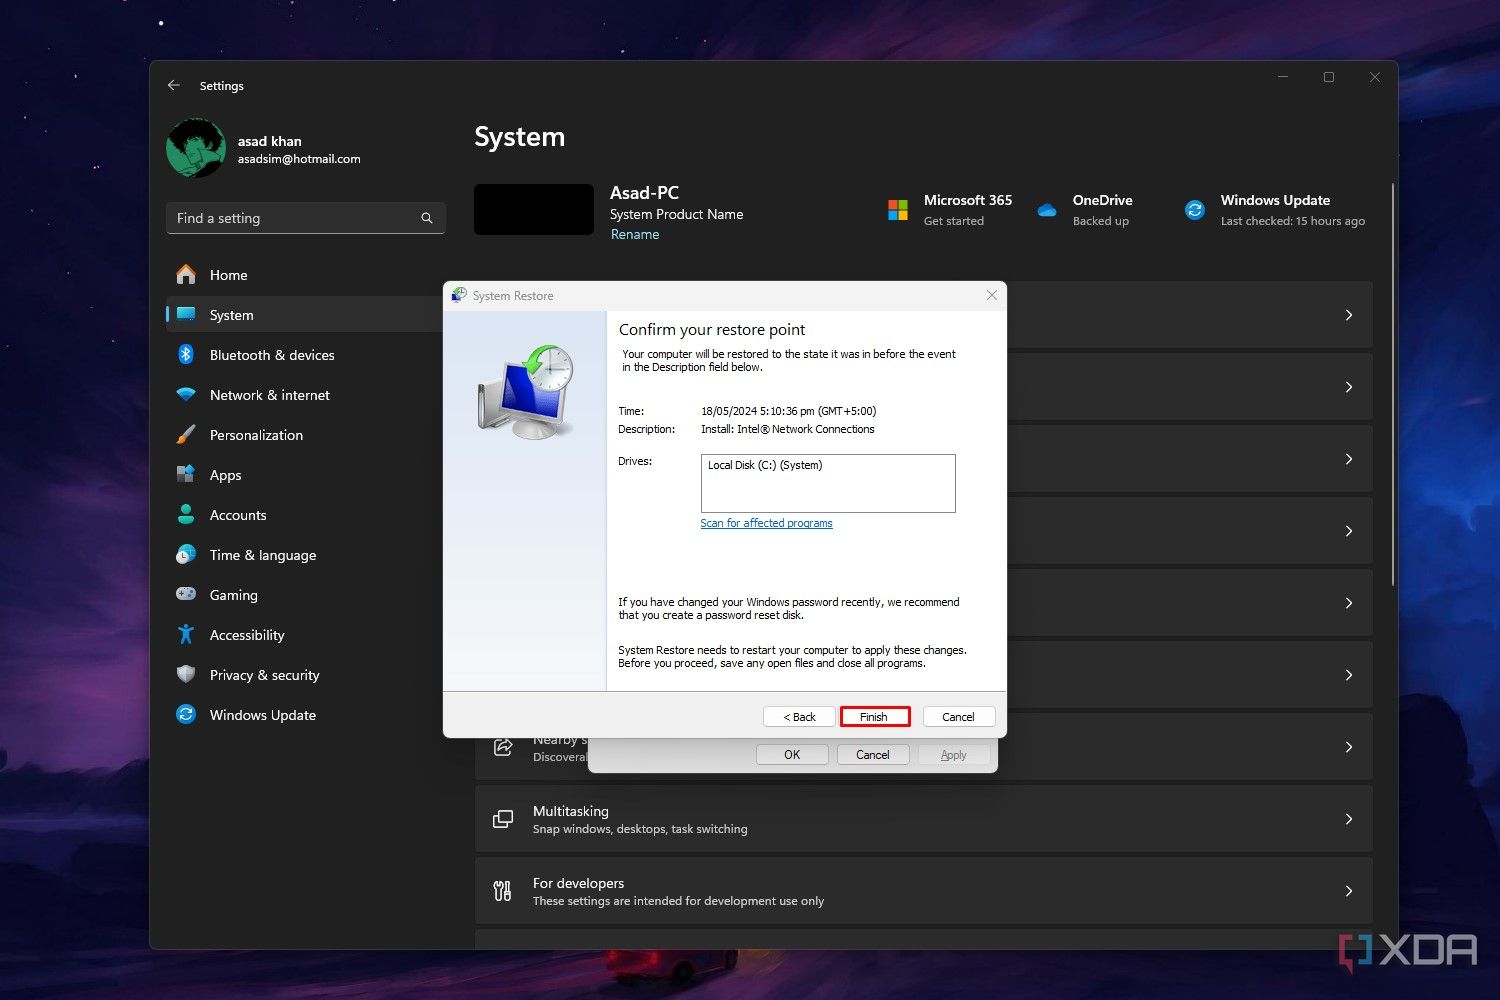Click the asad khan profile avatar
Image resolution: width=1500 pixels, height=1000 pixels.
pyautogui.click(x=196, y=148)
